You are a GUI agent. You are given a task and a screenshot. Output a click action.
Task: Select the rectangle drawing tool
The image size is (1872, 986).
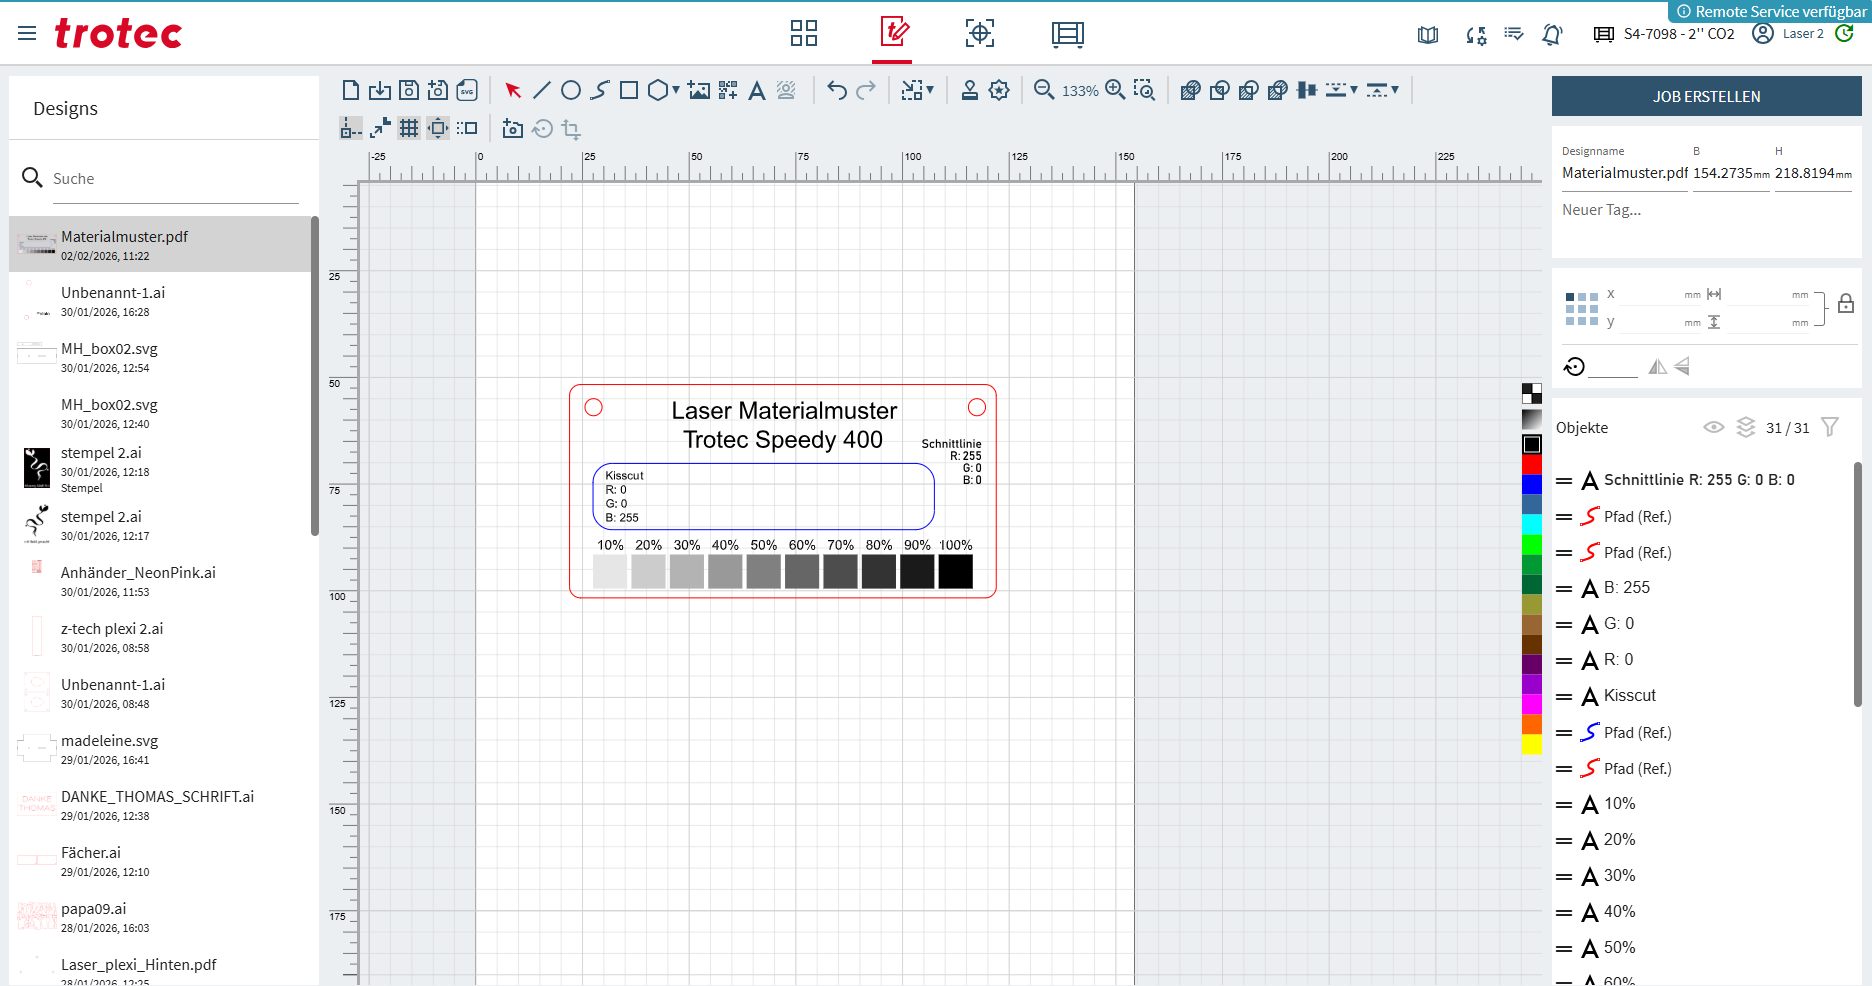pos(629,90)
